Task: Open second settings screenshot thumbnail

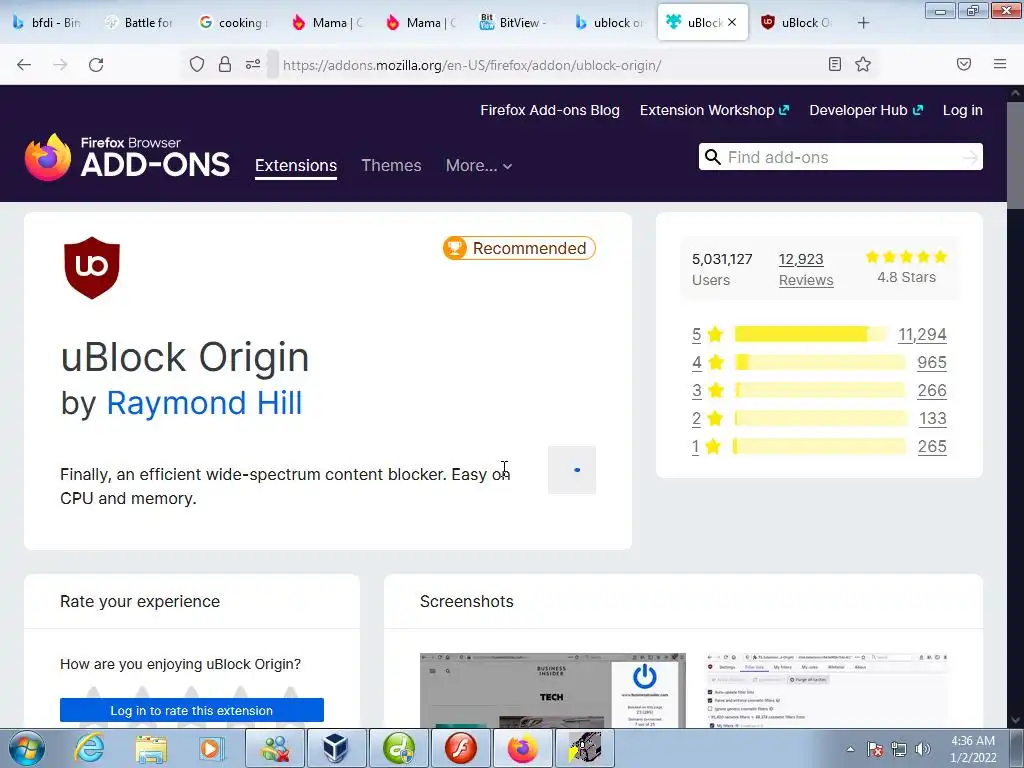Action: (x=827, y=690)
